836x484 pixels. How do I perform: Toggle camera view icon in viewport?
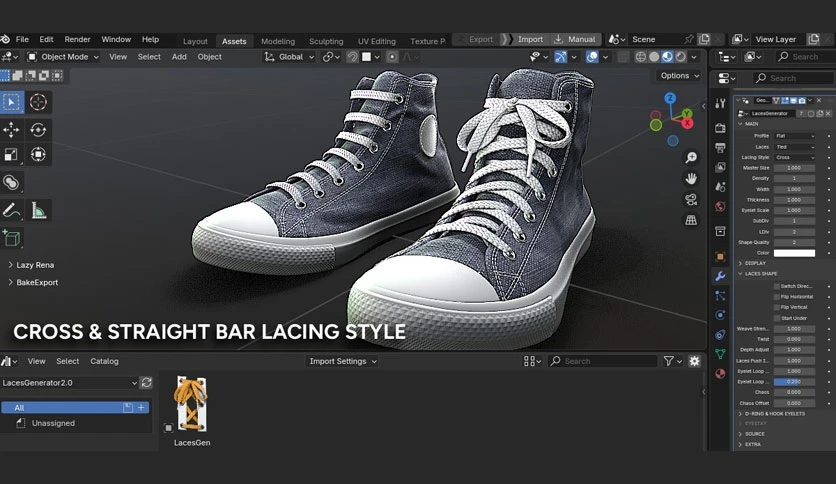pos(691,199)
